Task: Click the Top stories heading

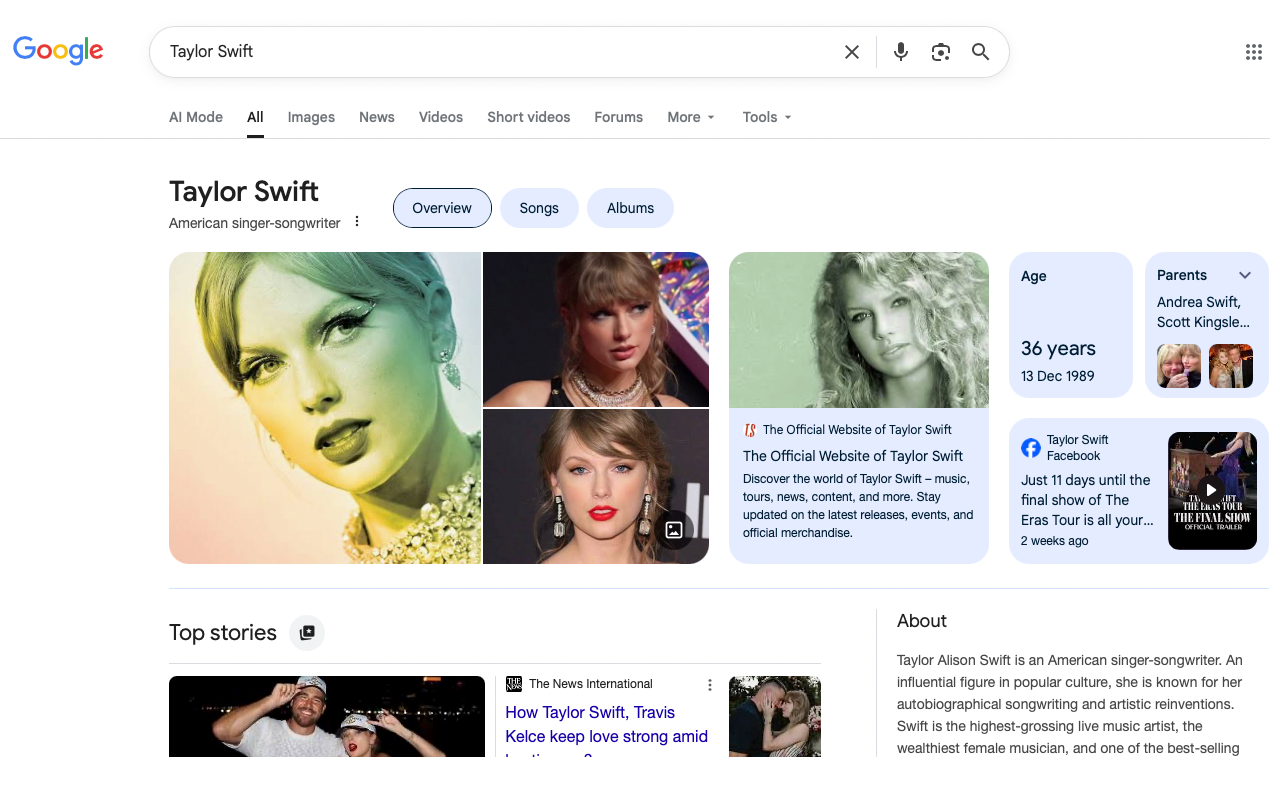Action: pyautogui.click(x=223, y=632)
